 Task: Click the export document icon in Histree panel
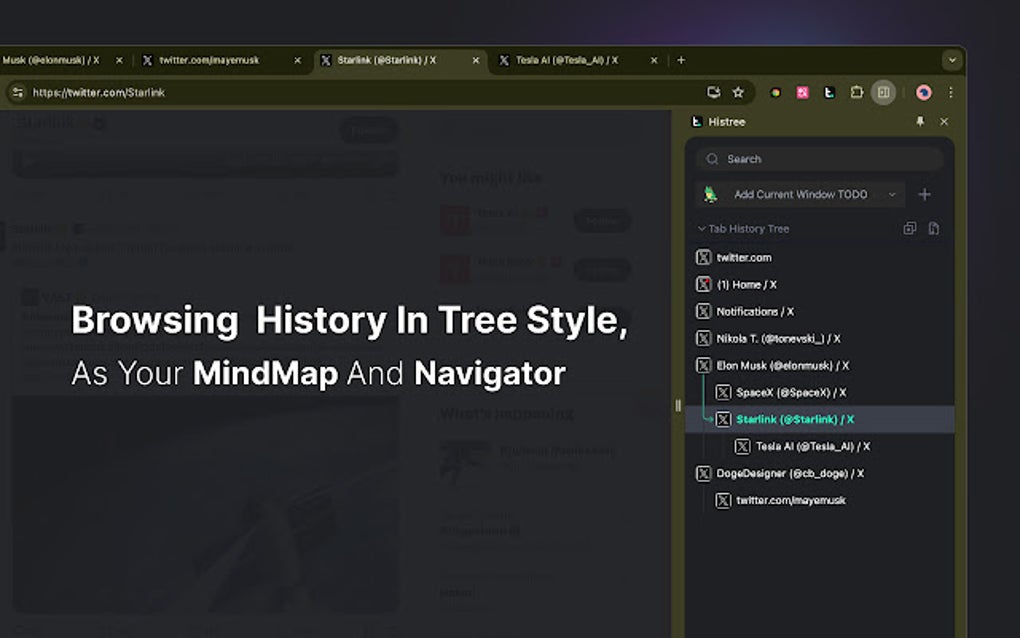pos(934,228)
